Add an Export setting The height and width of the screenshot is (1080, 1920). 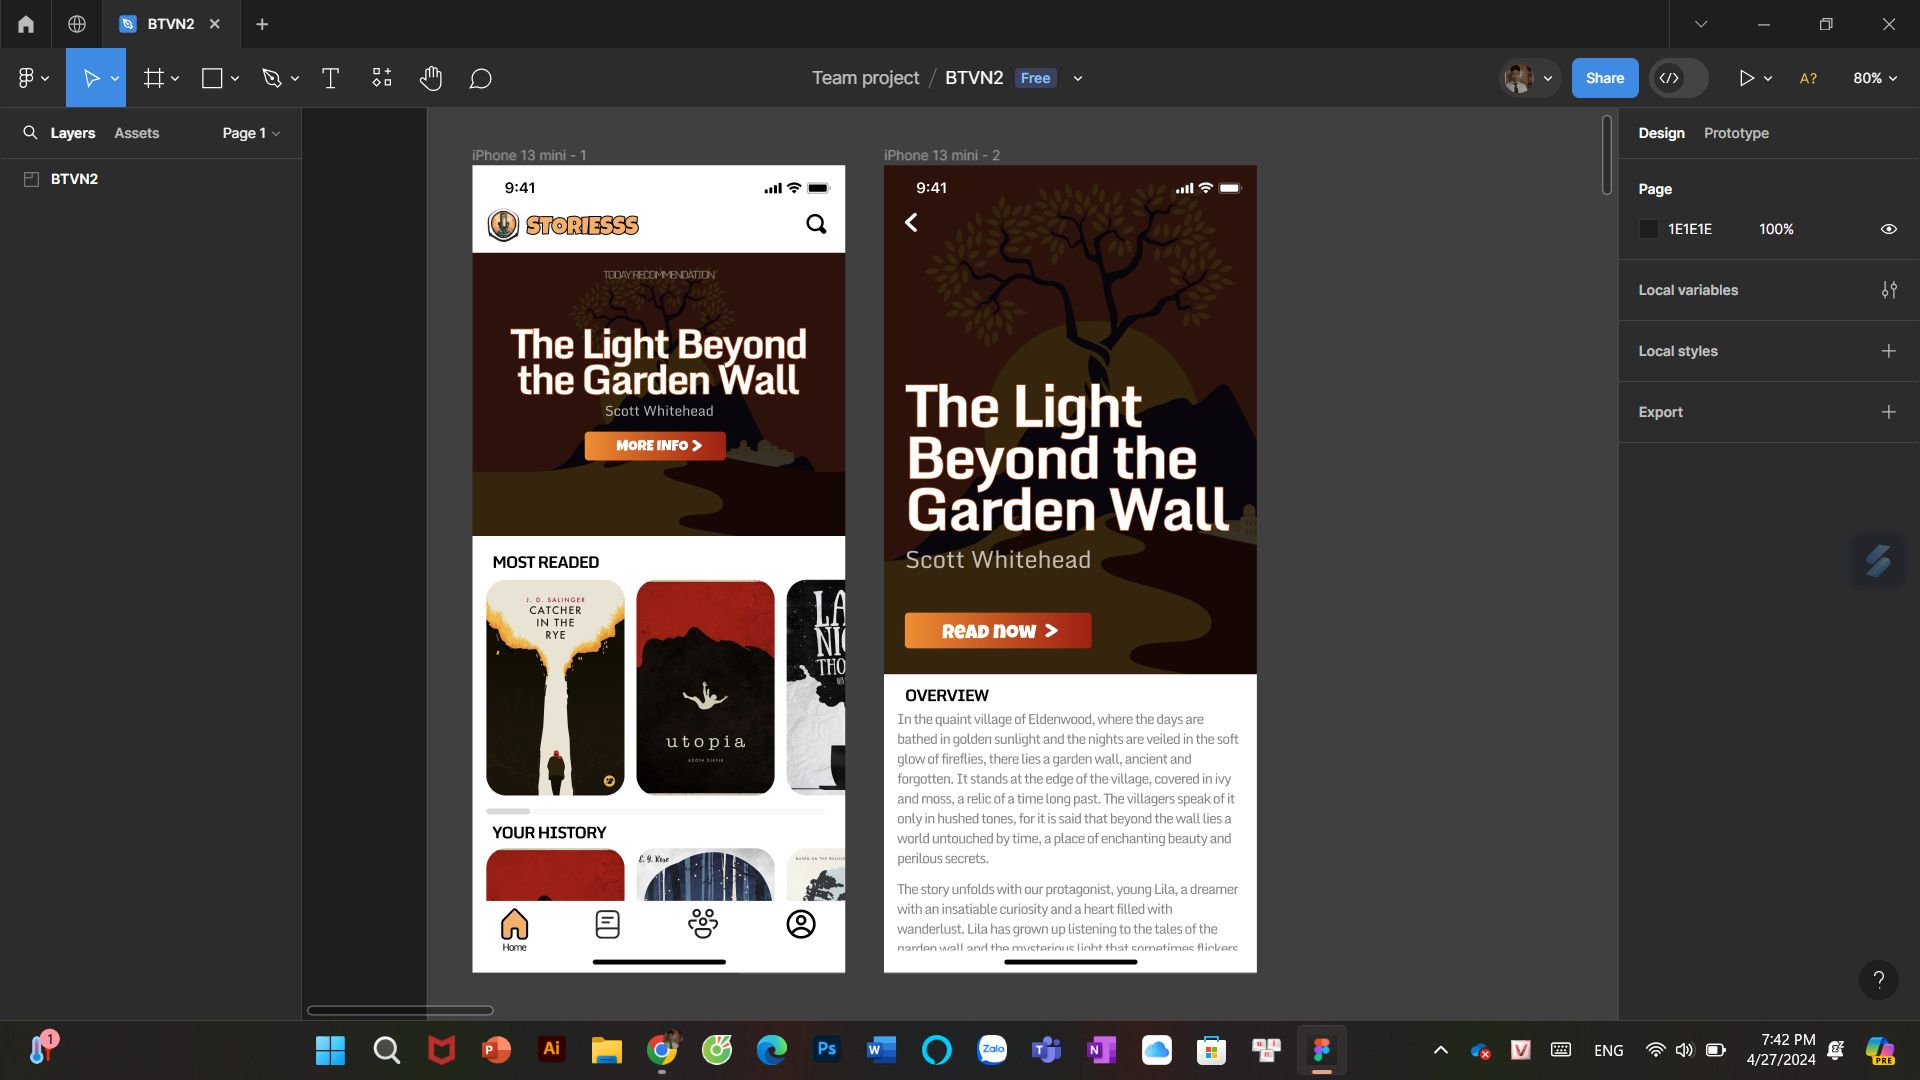coord(1889,412)
